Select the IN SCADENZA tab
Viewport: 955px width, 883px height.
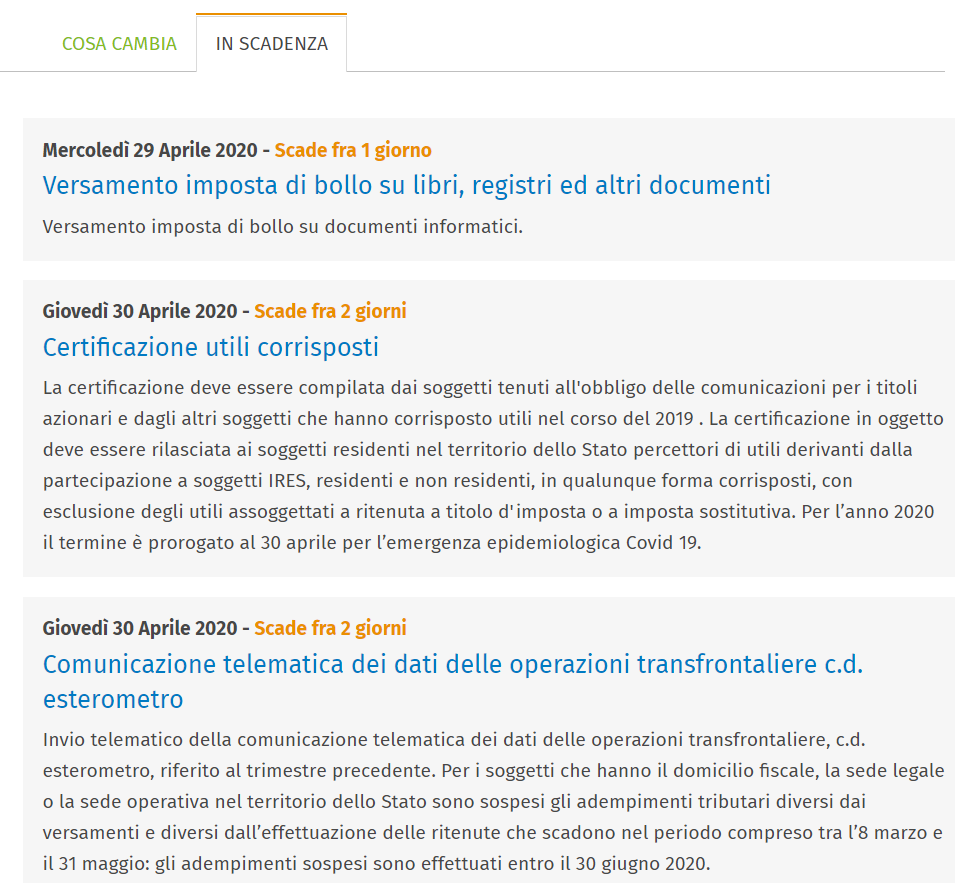pos(271,44)
